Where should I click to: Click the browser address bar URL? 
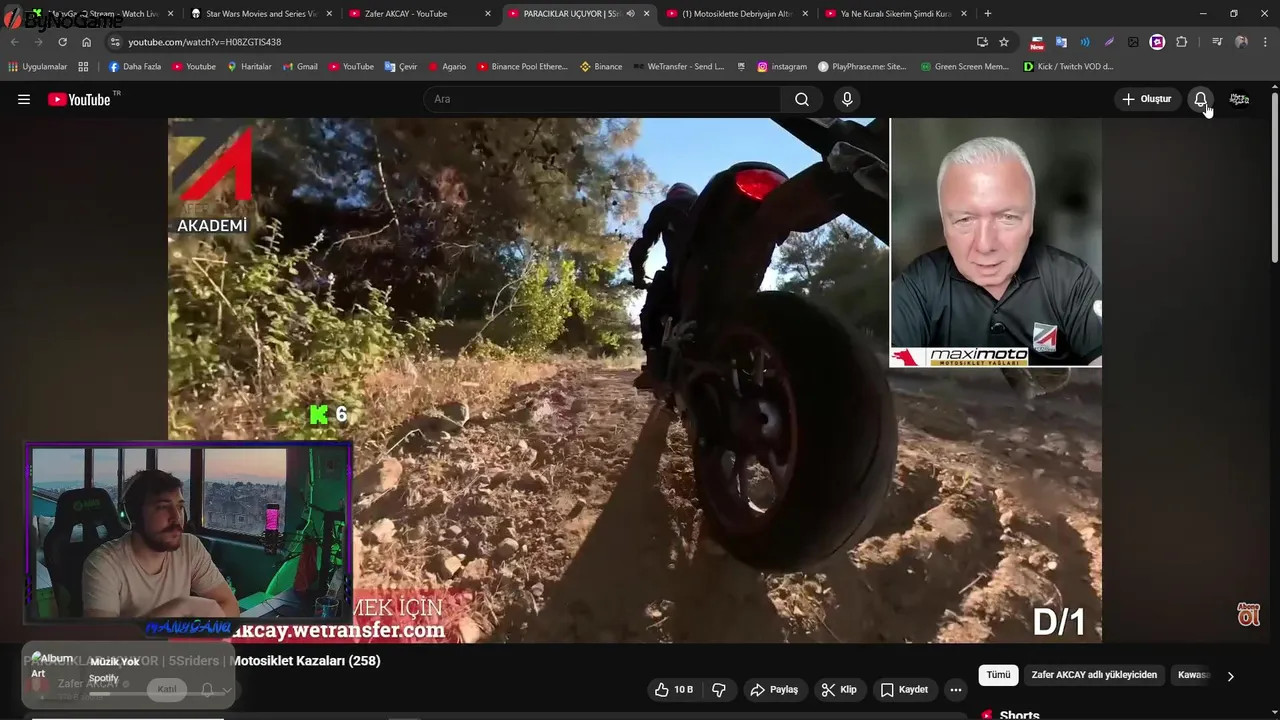[205, 42]
